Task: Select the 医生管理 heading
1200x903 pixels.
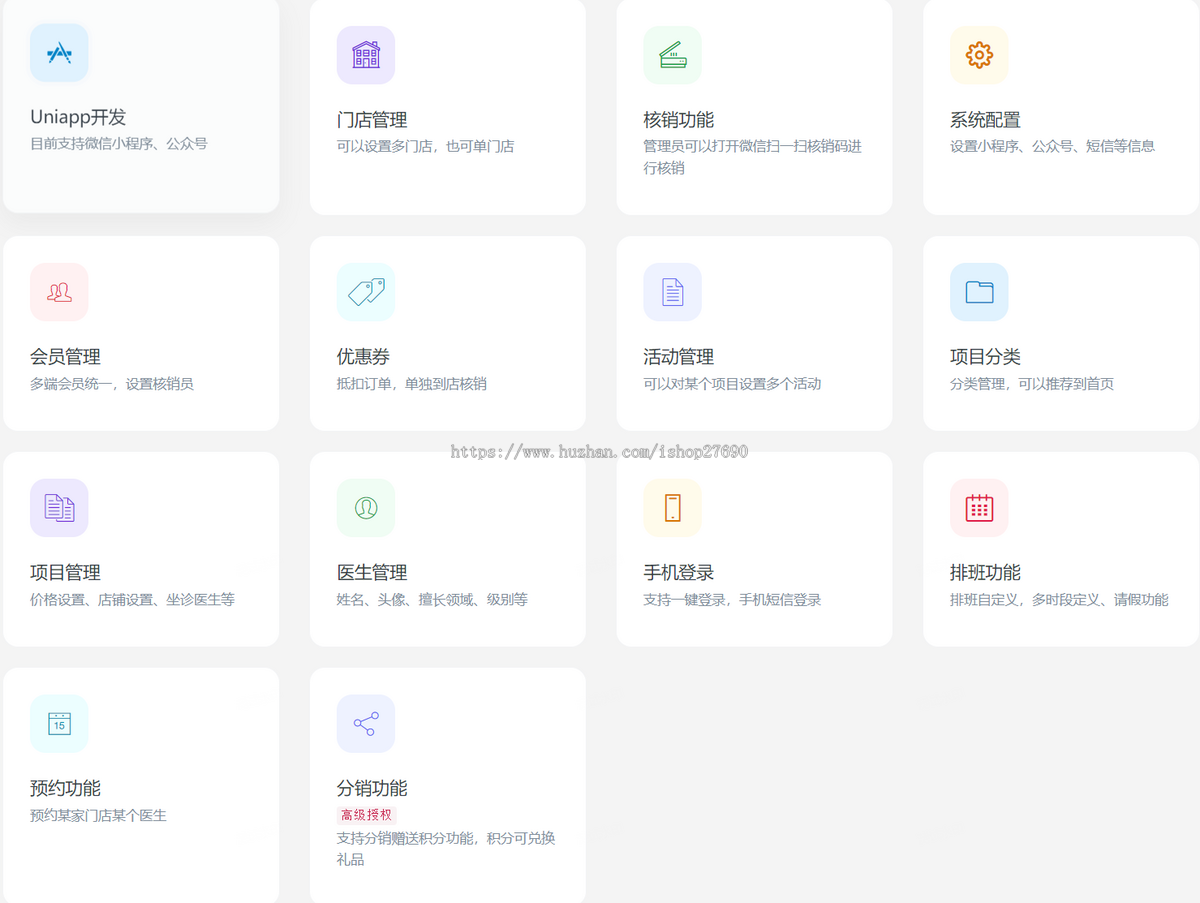Action: tap(372, 573)
